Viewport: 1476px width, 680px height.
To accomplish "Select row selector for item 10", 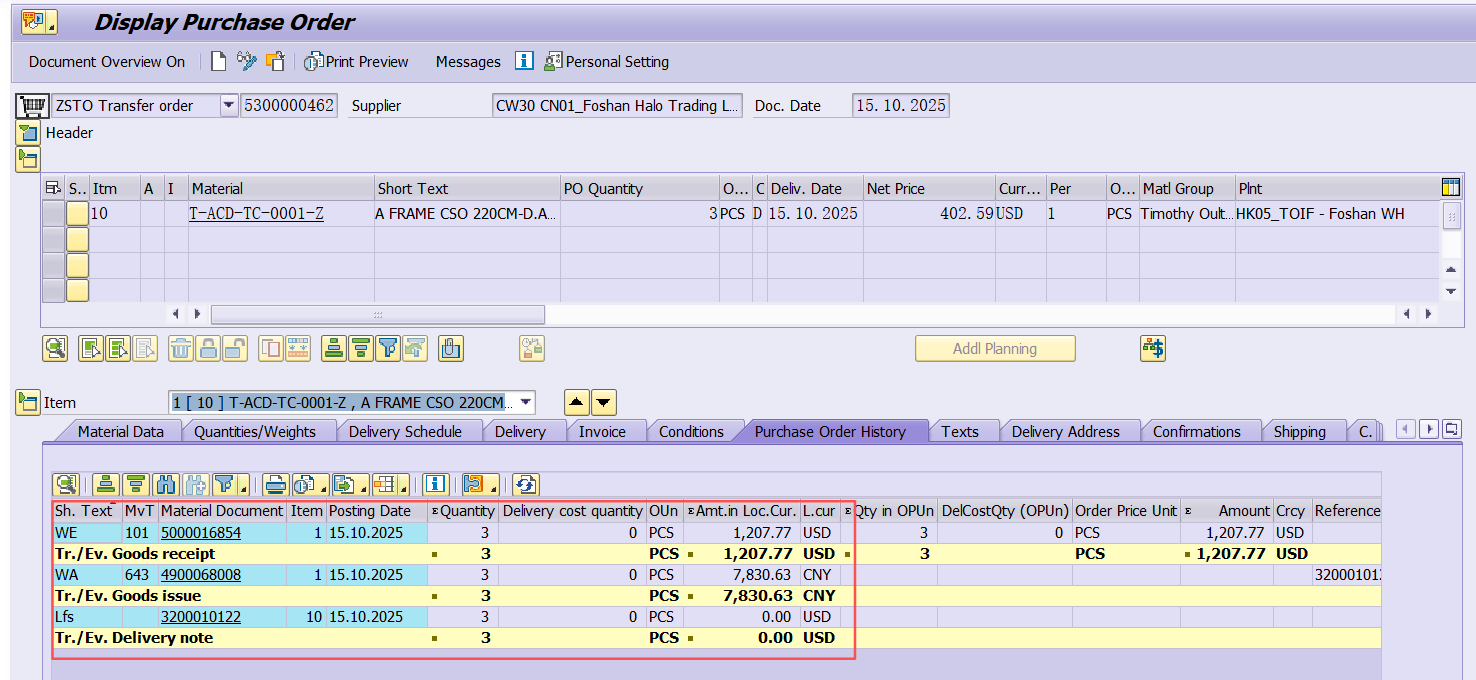I will point(53,214).
